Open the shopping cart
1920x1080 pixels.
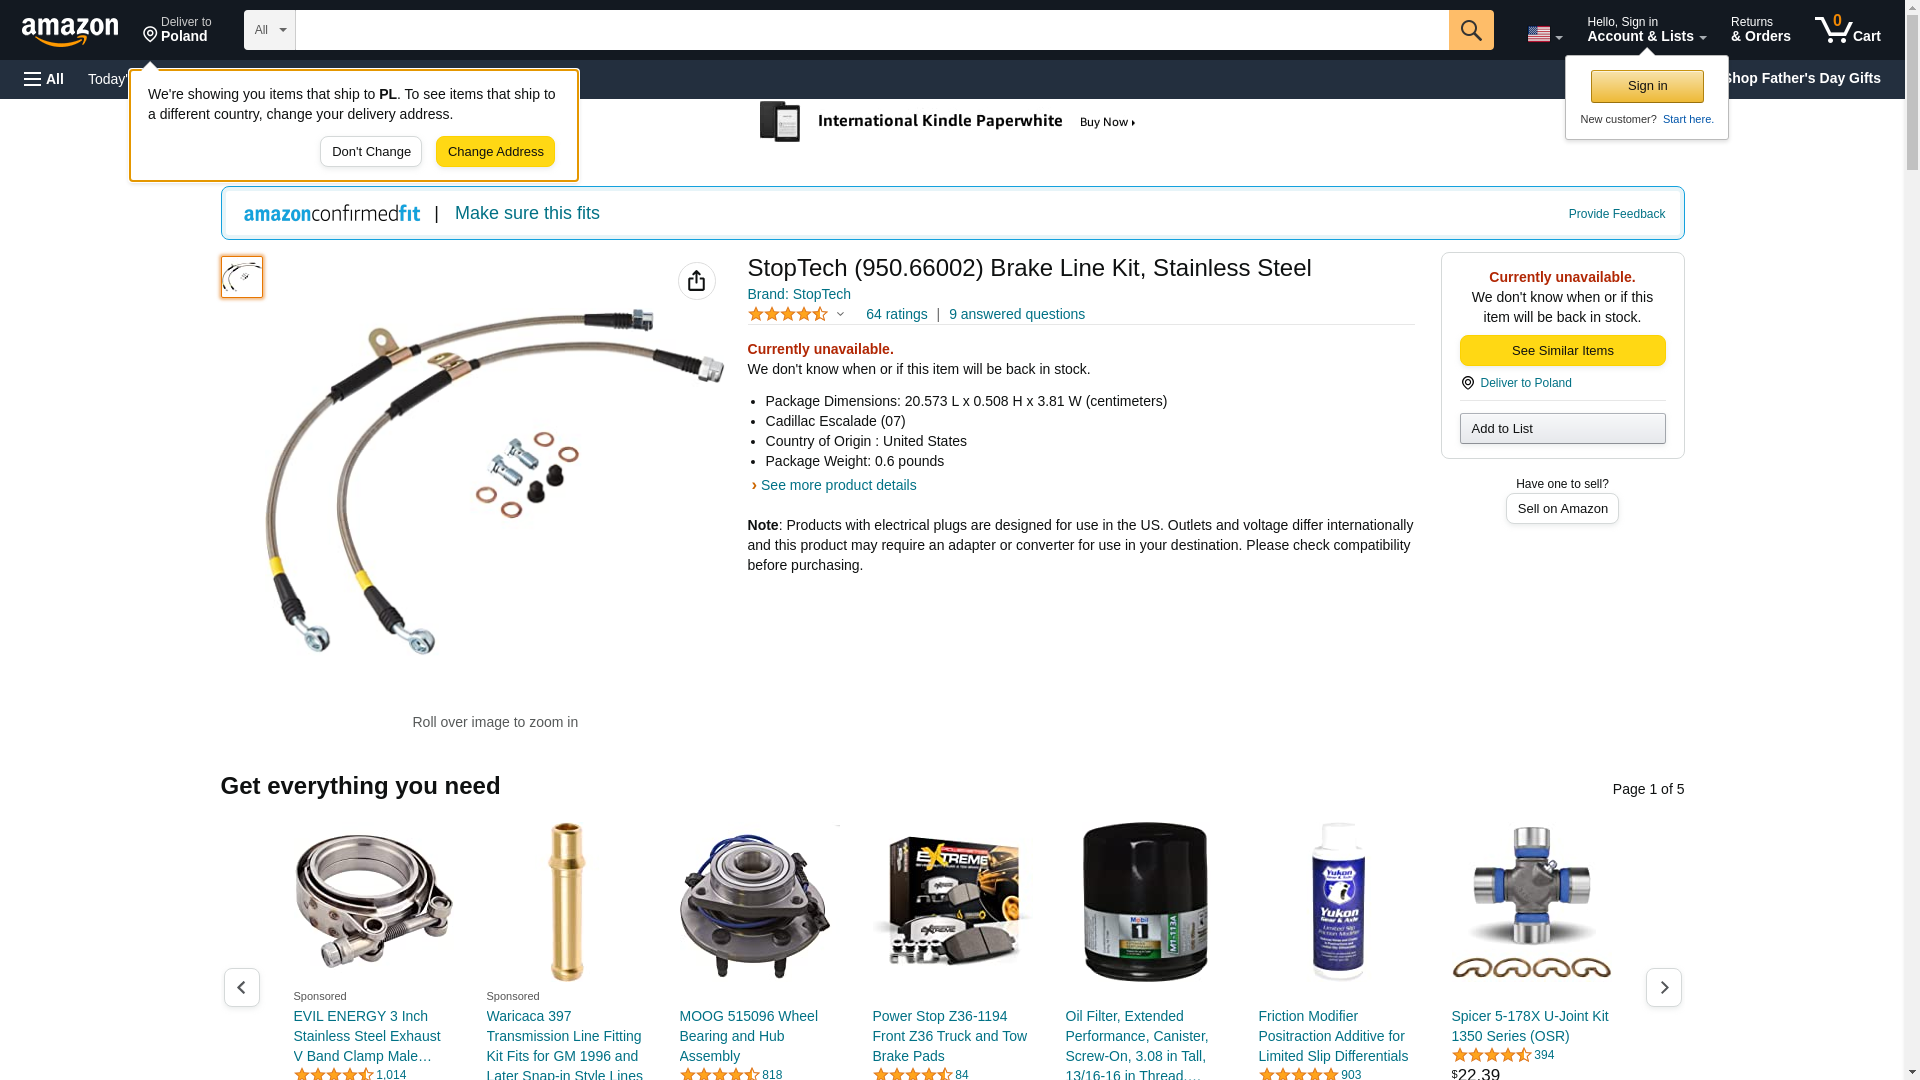tap(1848, 29)
